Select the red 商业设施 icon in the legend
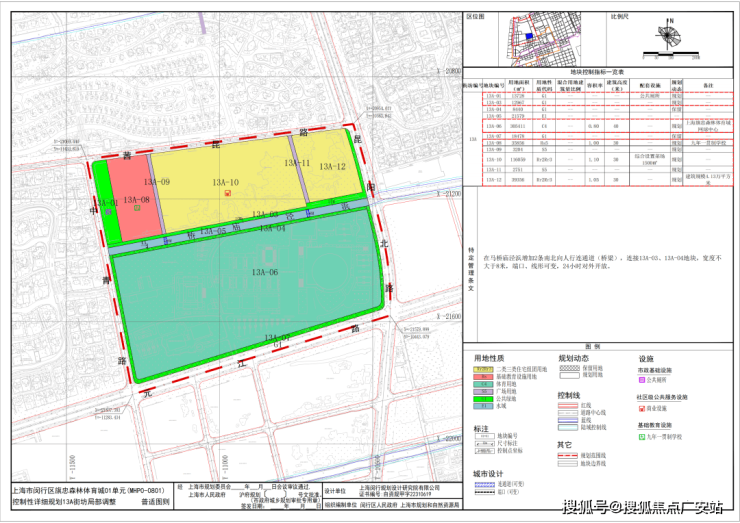 642,408
